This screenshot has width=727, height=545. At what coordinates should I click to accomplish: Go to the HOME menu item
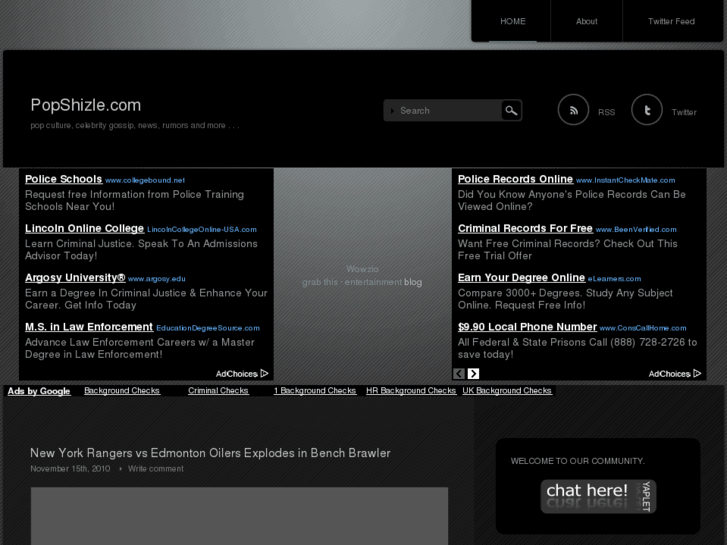point(513,21)
